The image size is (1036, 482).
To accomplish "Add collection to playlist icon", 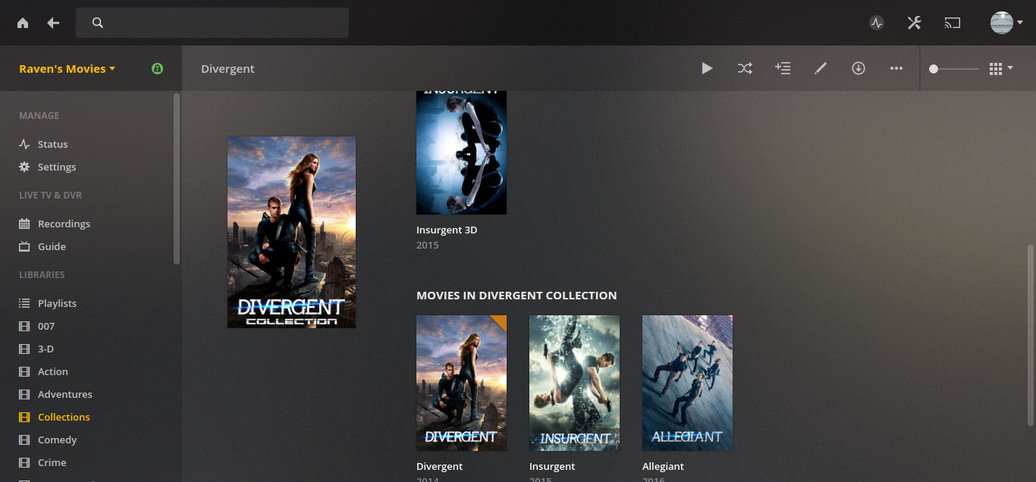I will click(782, 68).
